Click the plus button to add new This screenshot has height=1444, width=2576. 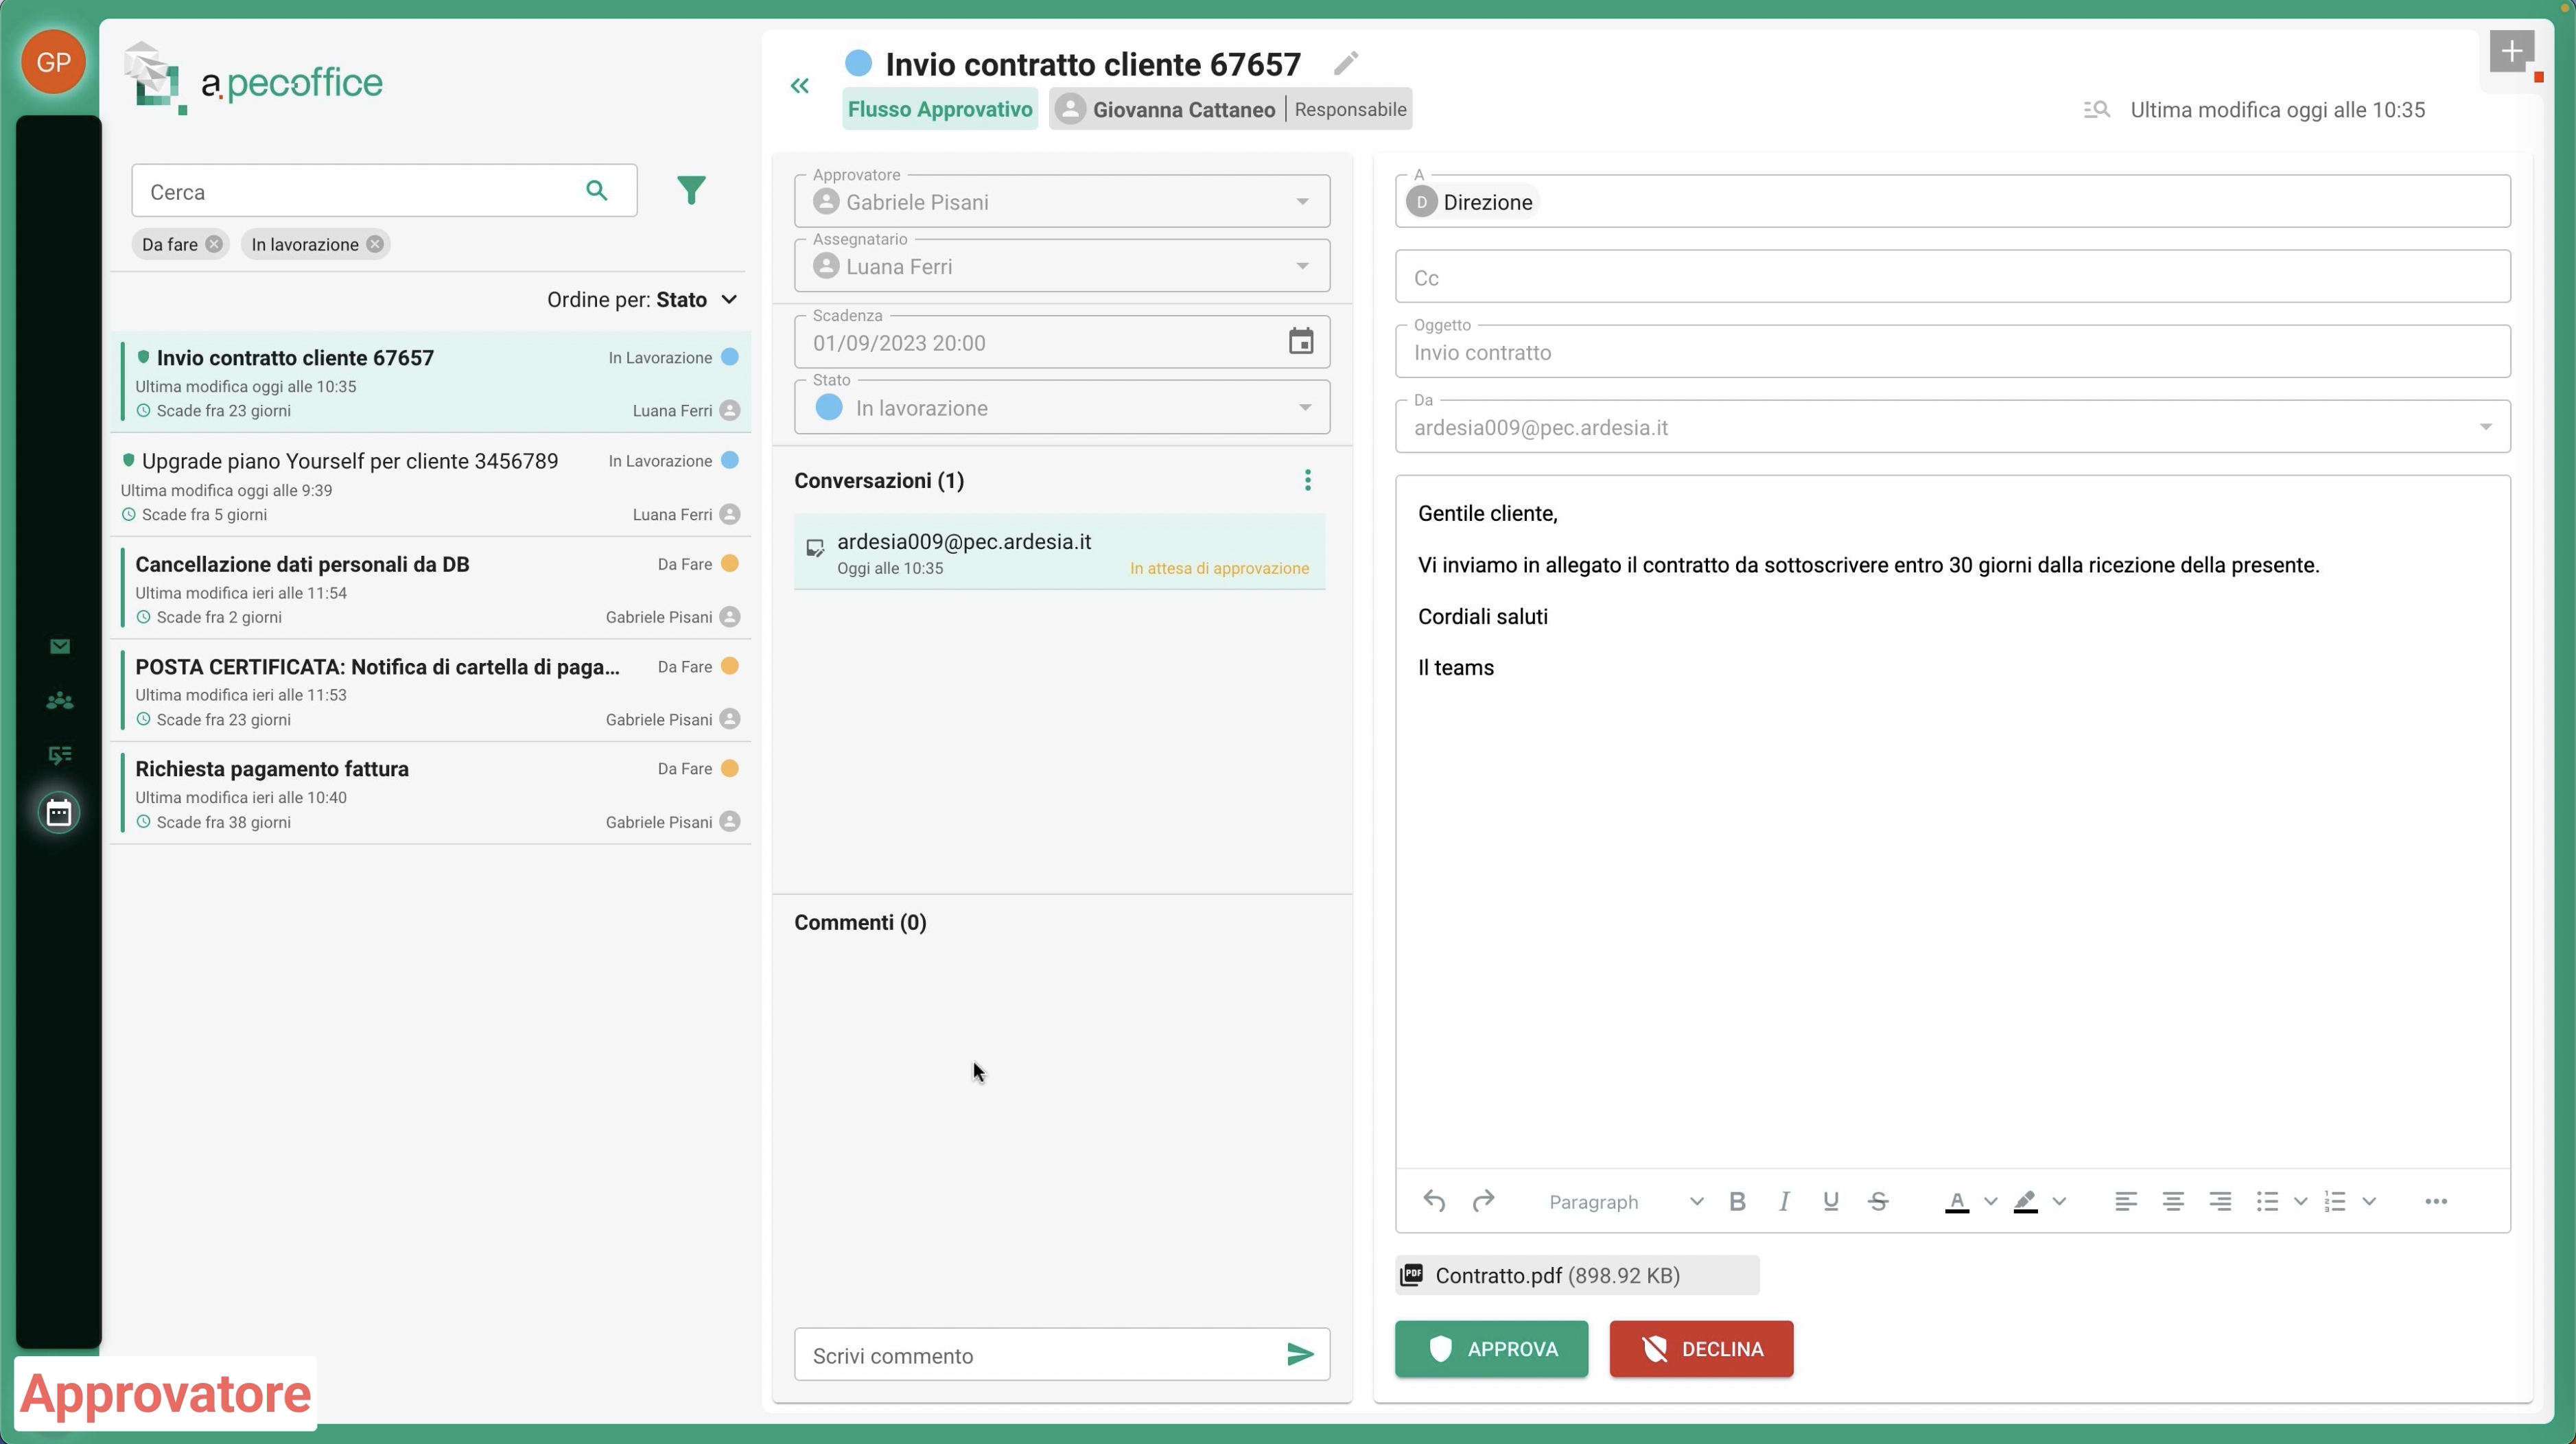[x=2512, y=52]
